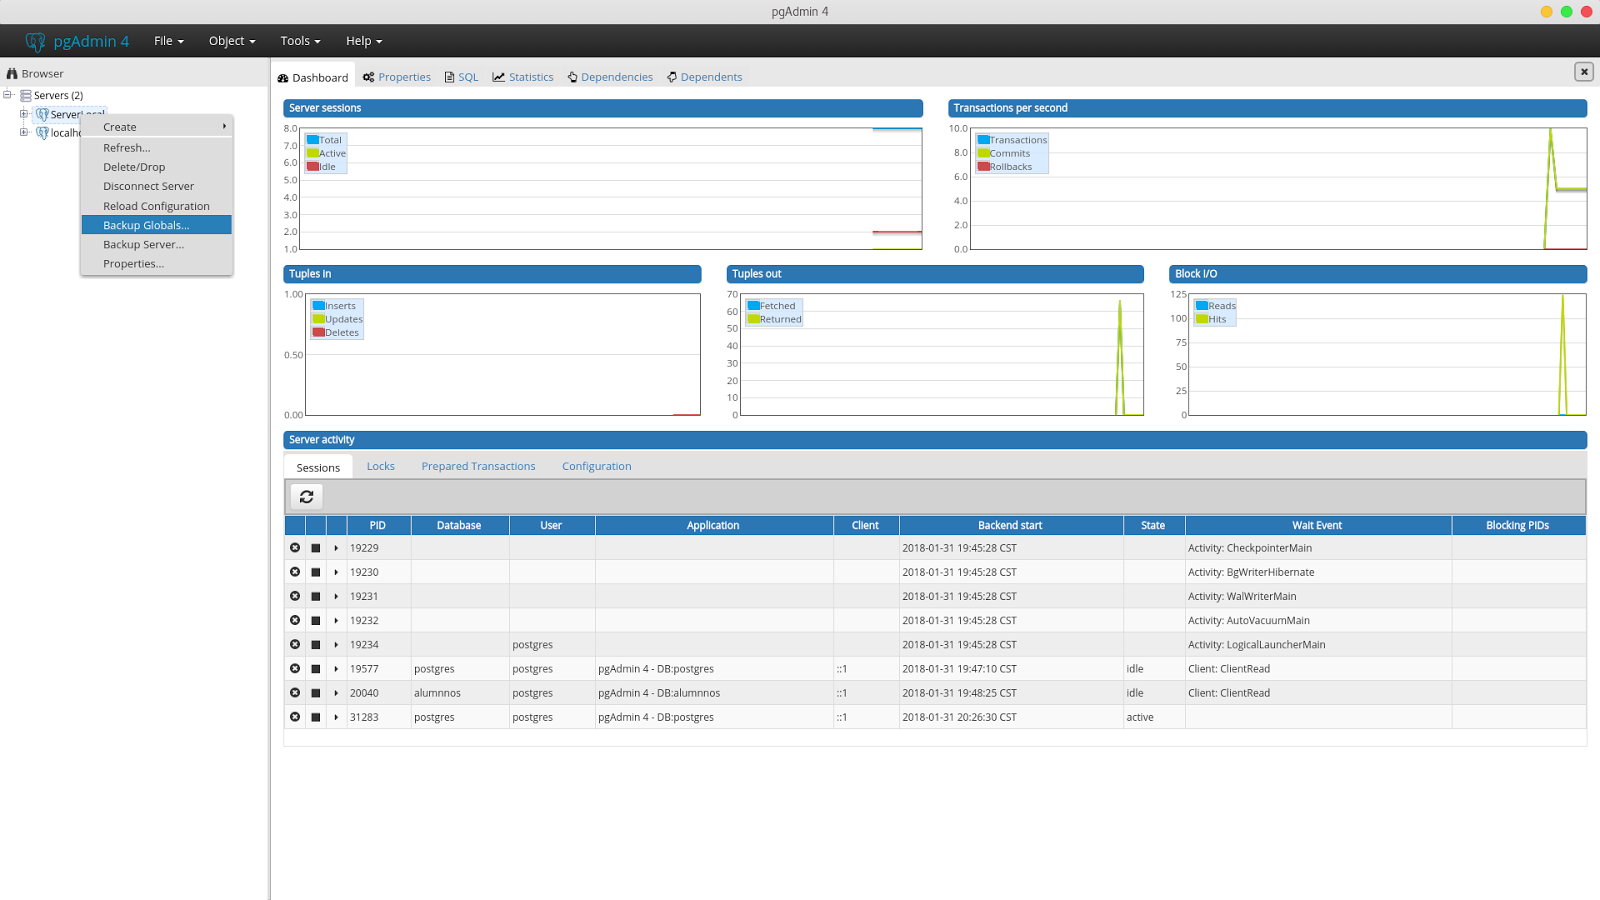Switch to the SQL tab

[x=462, y=77]
